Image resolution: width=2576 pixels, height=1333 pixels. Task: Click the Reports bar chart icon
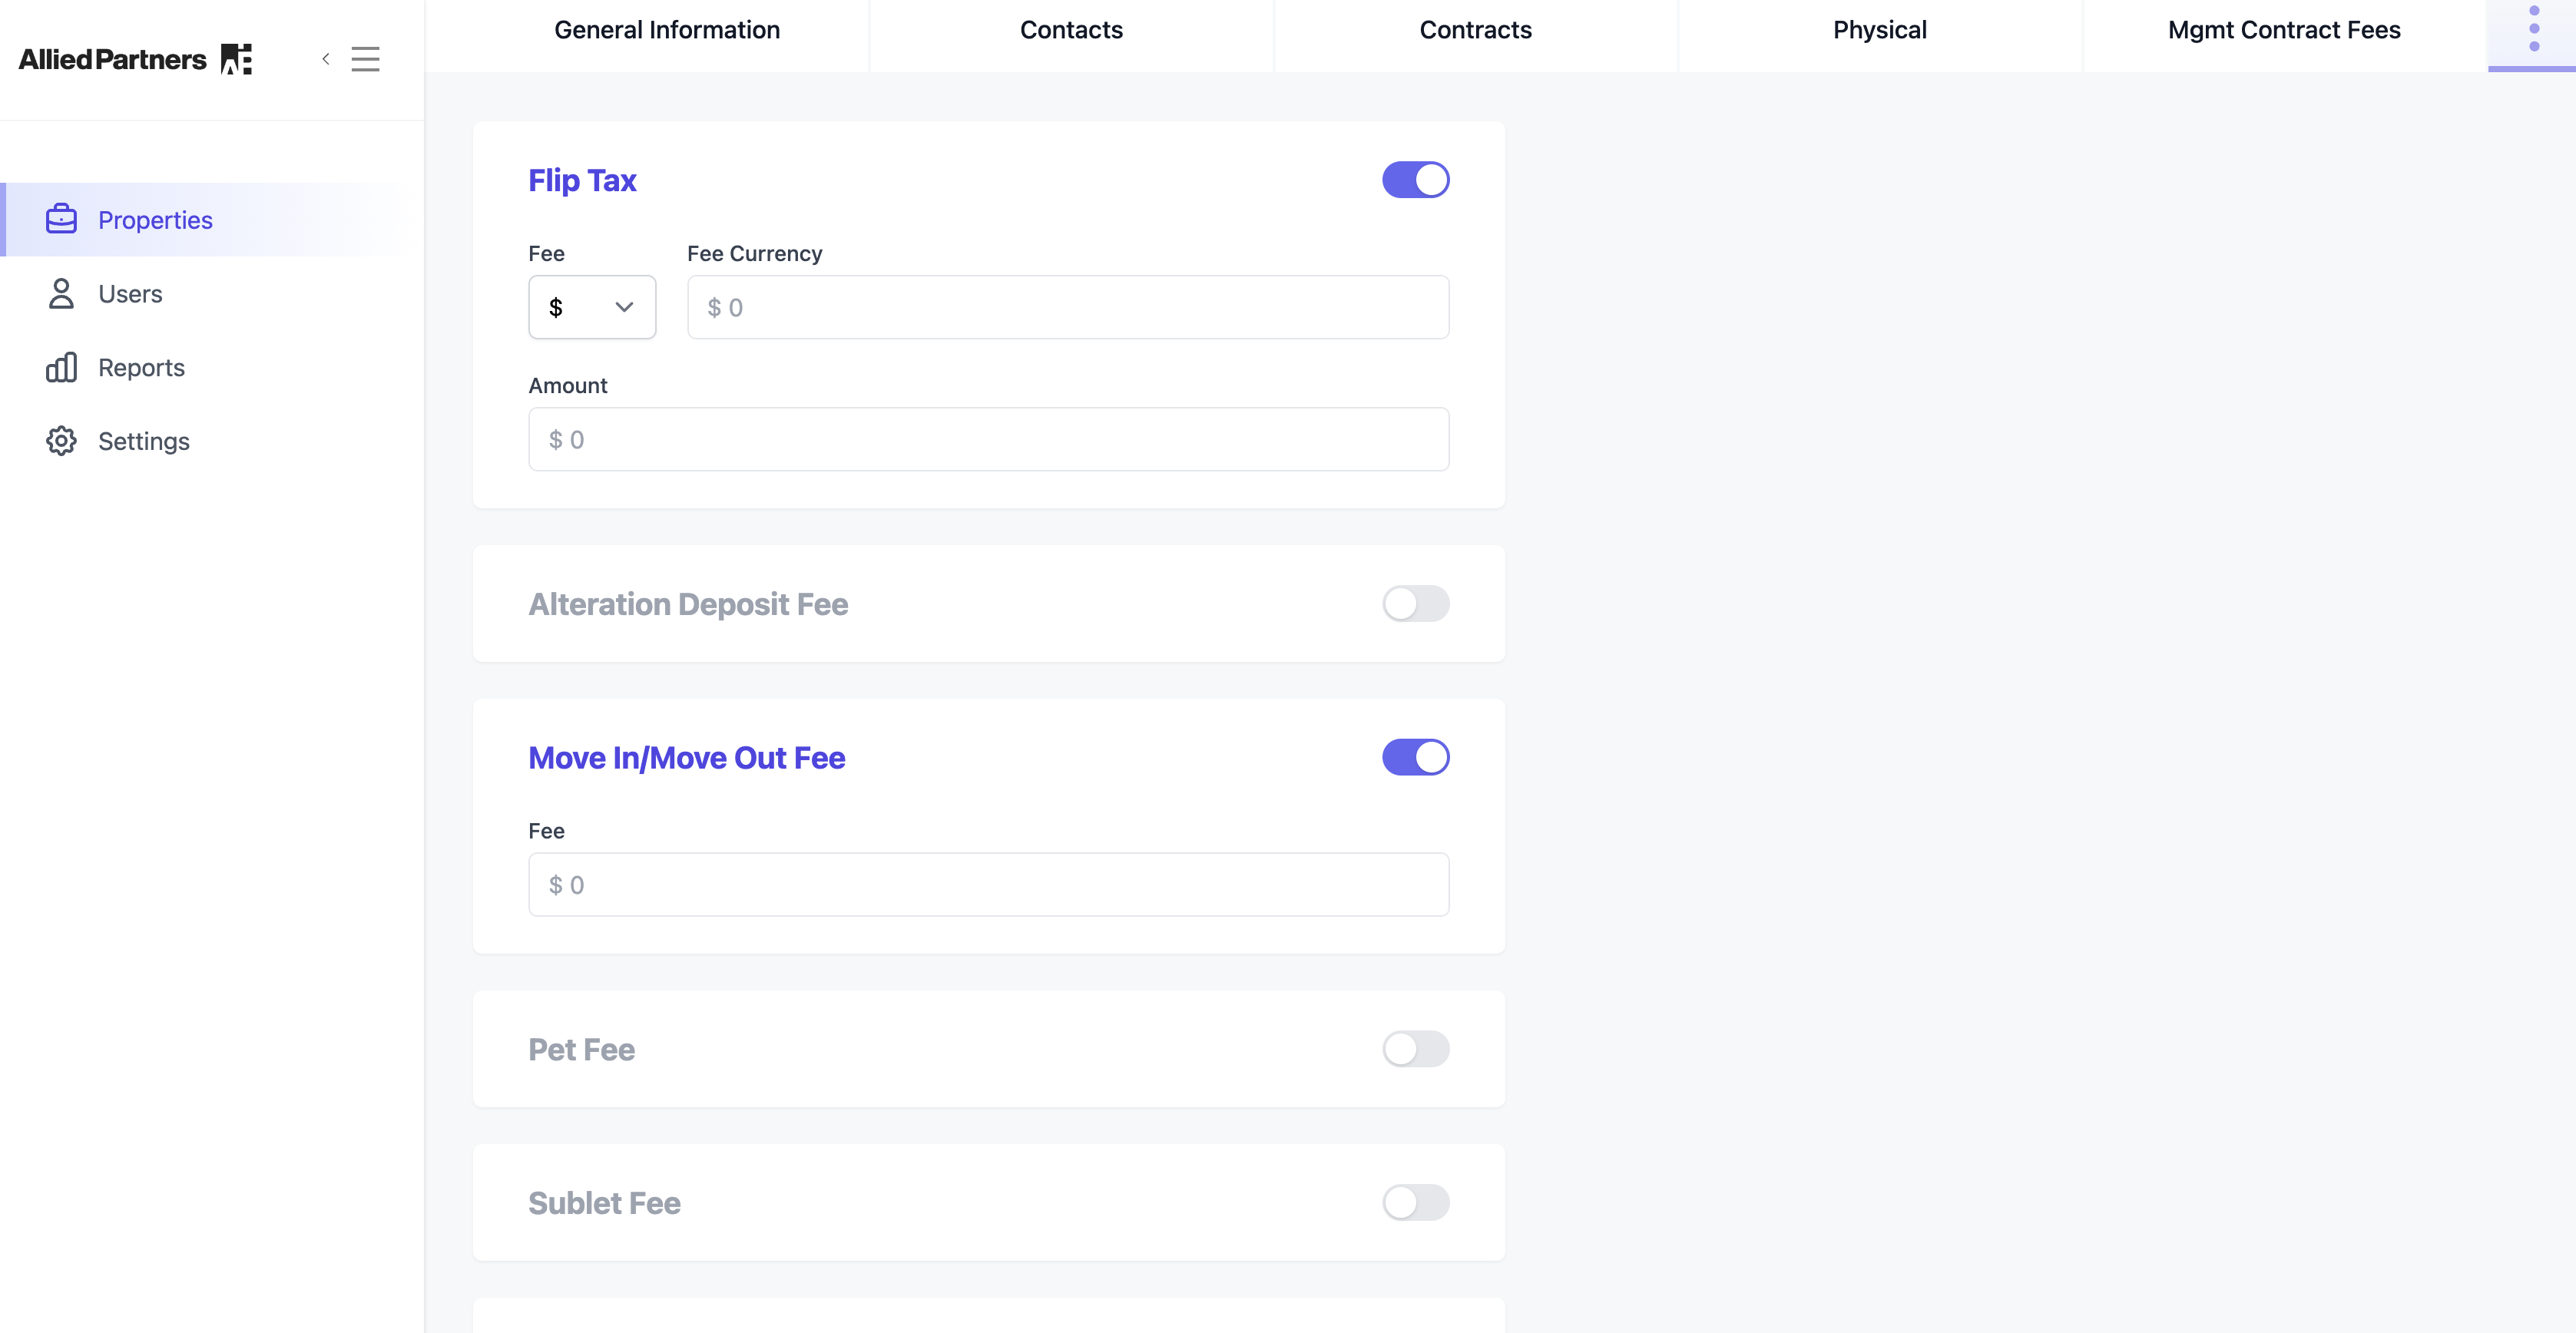tap(61, 367)
